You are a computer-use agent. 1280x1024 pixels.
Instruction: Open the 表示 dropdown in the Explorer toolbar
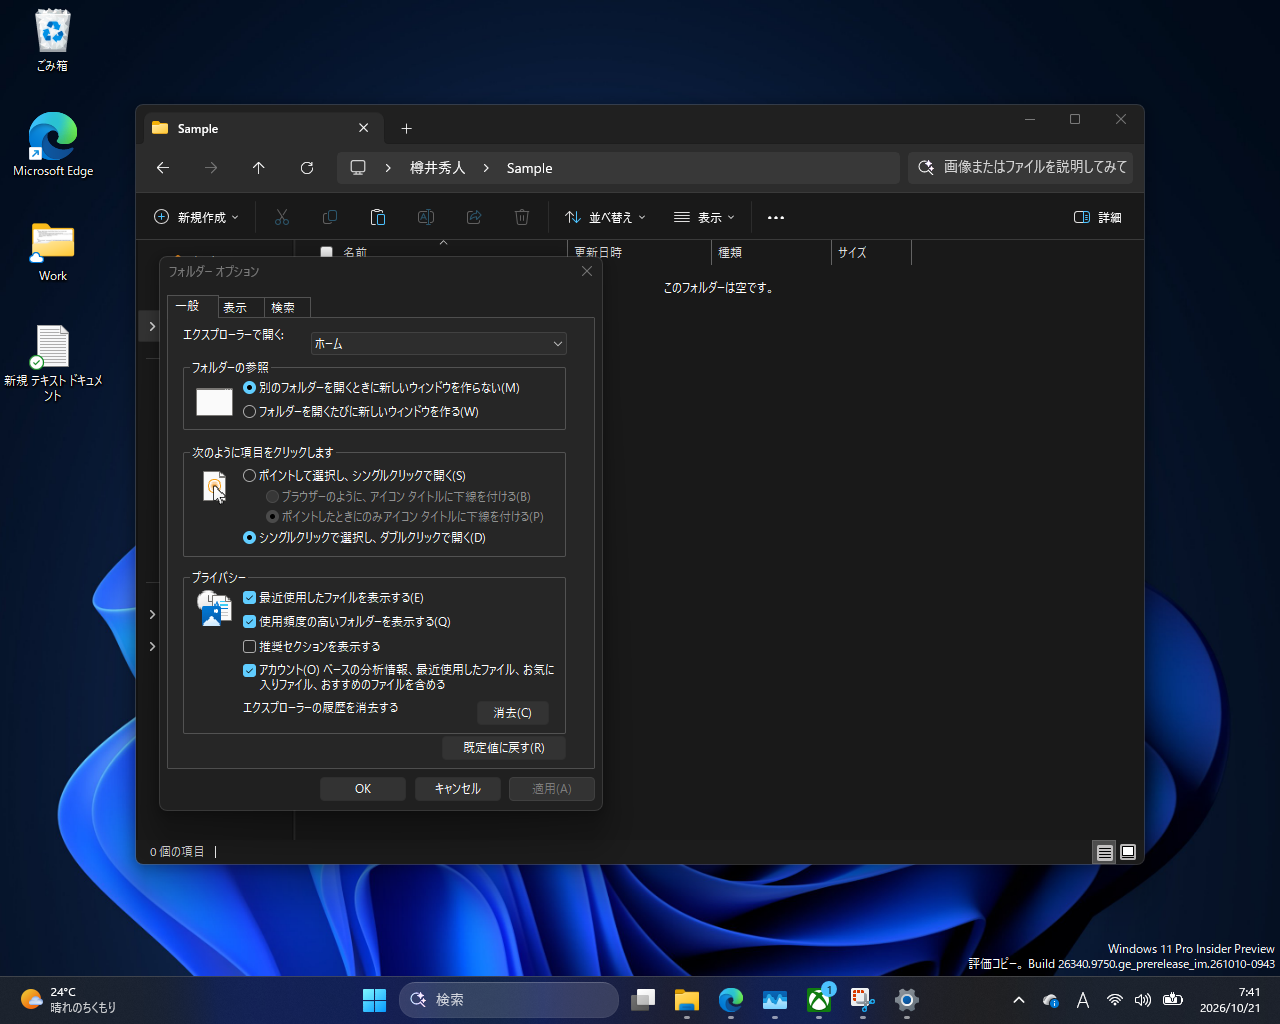[x=704, y=217]
